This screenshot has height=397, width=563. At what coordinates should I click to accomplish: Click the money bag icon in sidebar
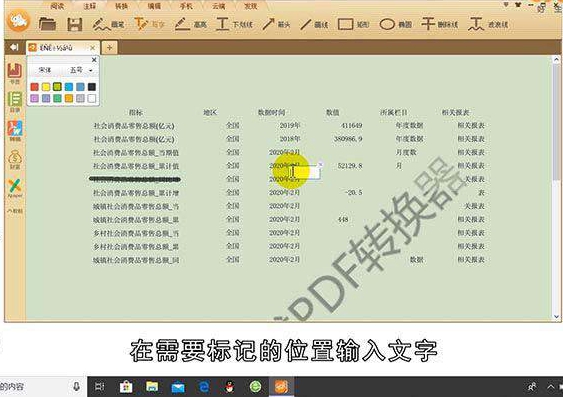15,159
